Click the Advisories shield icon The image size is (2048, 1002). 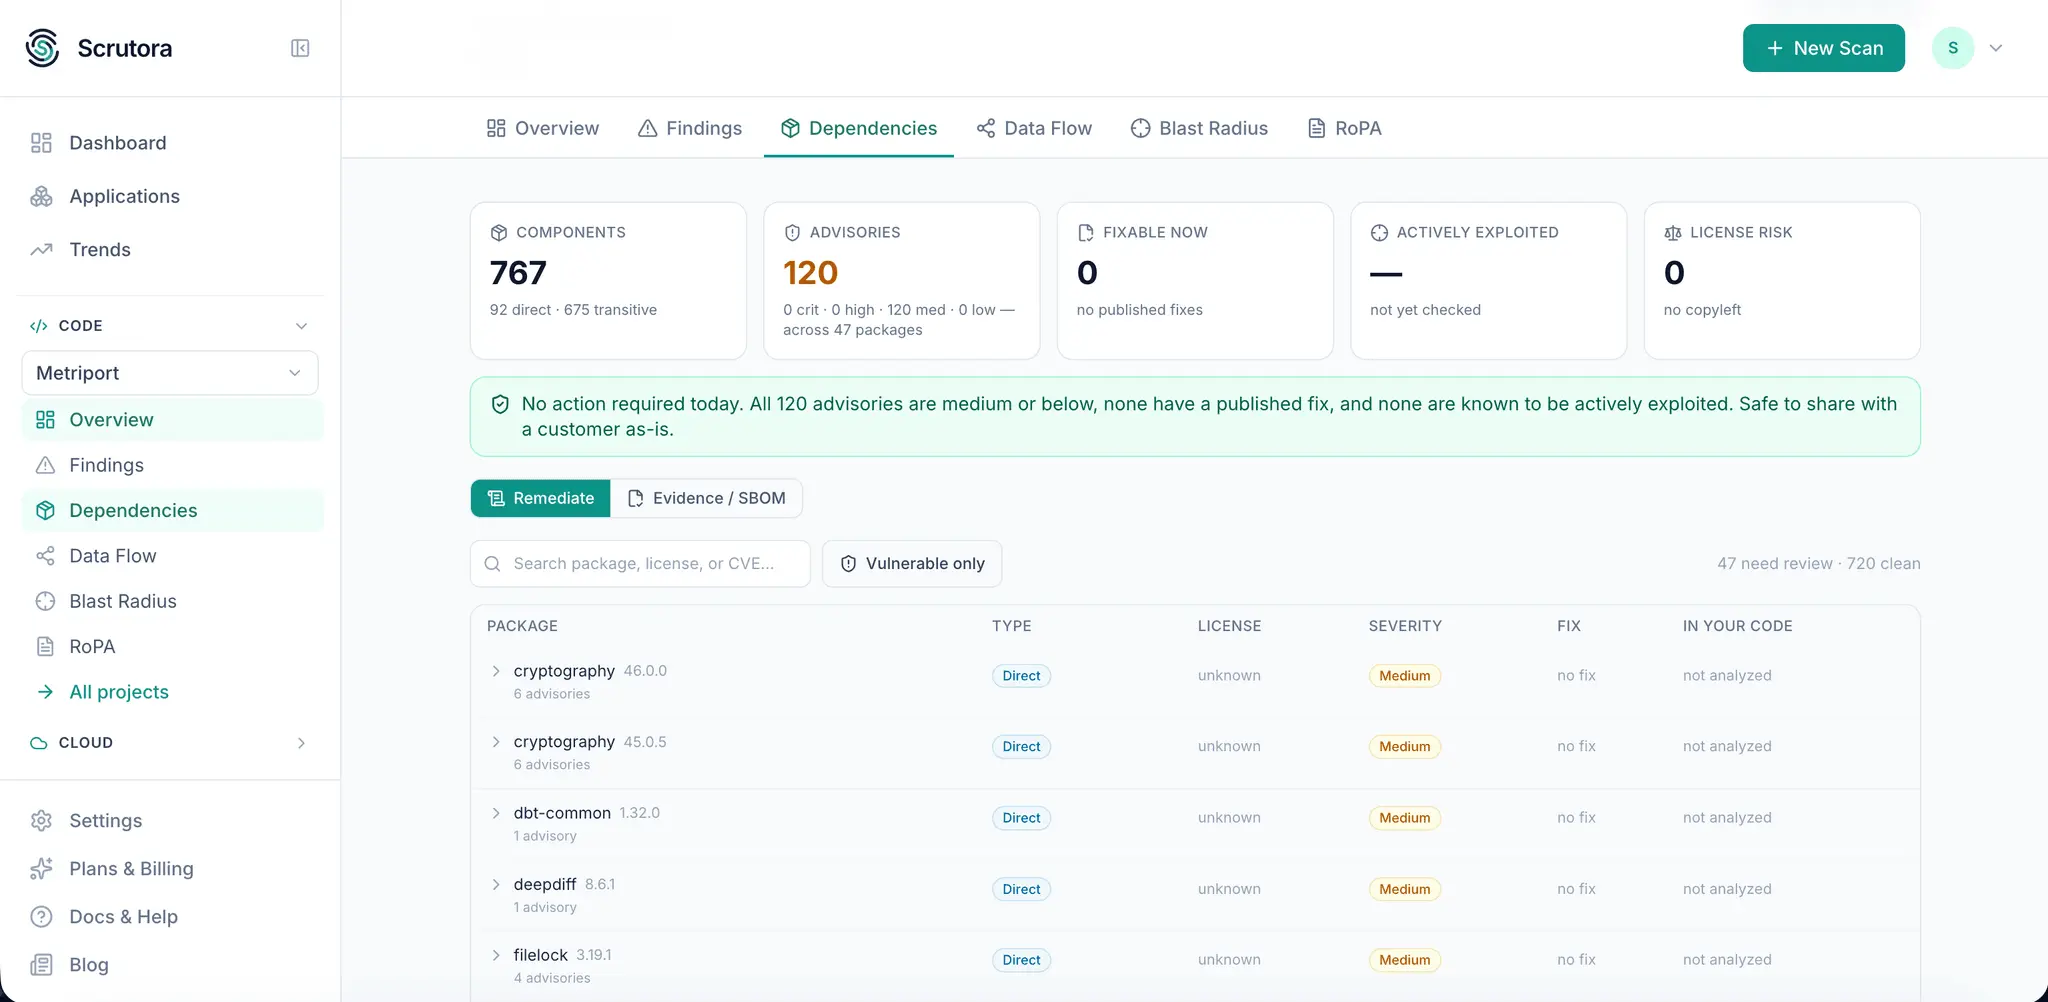792,233
